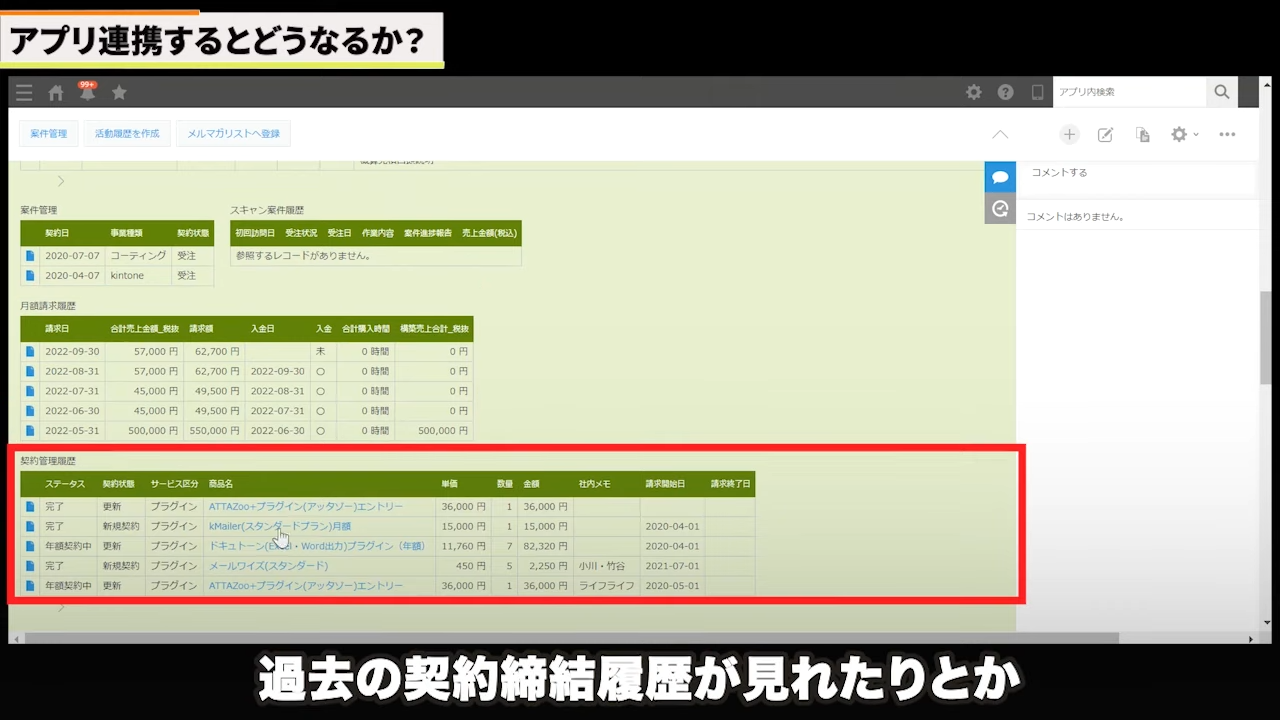This screenshot has height=720, width=1280.
Task: Open the favorites star in the header
Action: [x=119, y=93]
